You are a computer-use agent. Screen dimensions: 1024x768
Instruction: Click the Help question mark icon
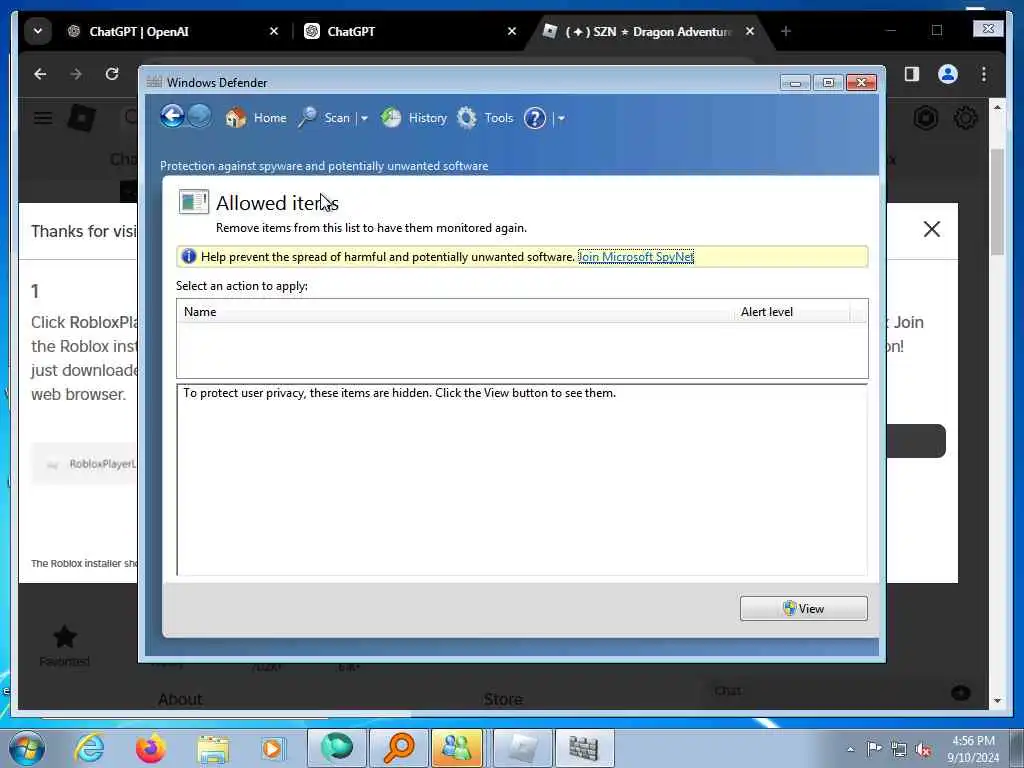534,118
